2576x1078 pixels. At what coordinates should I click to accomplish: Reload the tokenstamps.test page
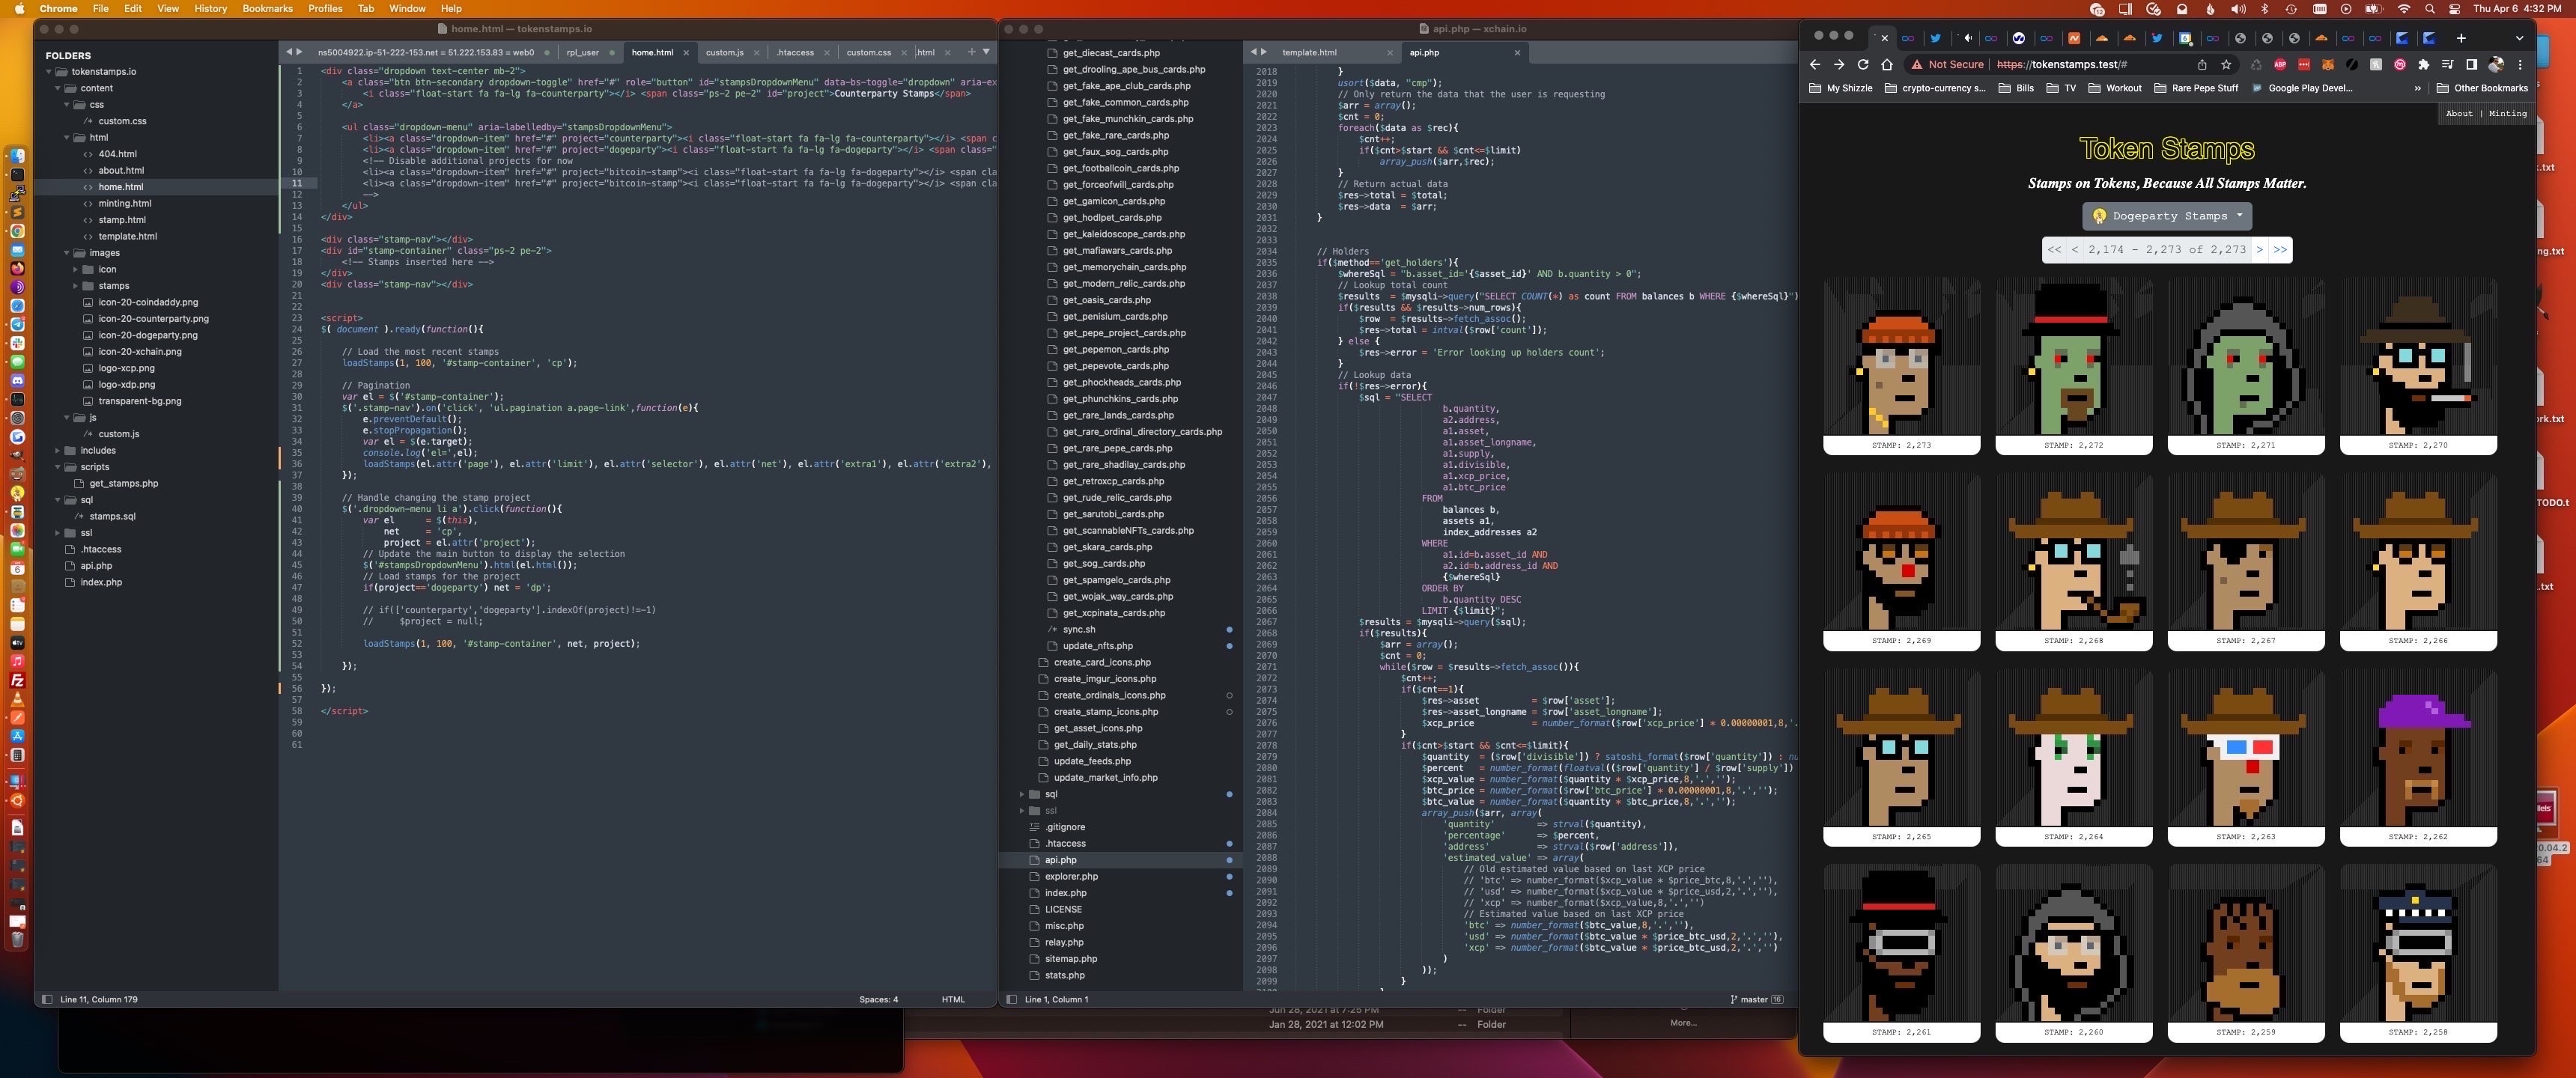1862,64
